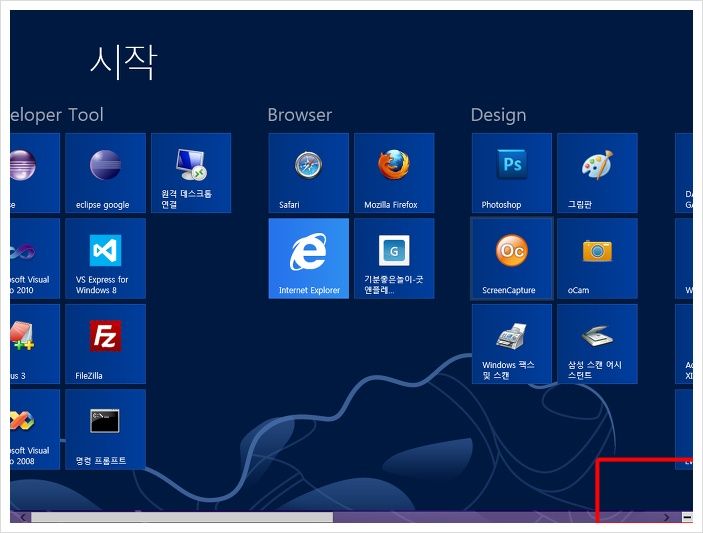Open the 기분좋은놀이 blog tile

[x=394, y=258]
